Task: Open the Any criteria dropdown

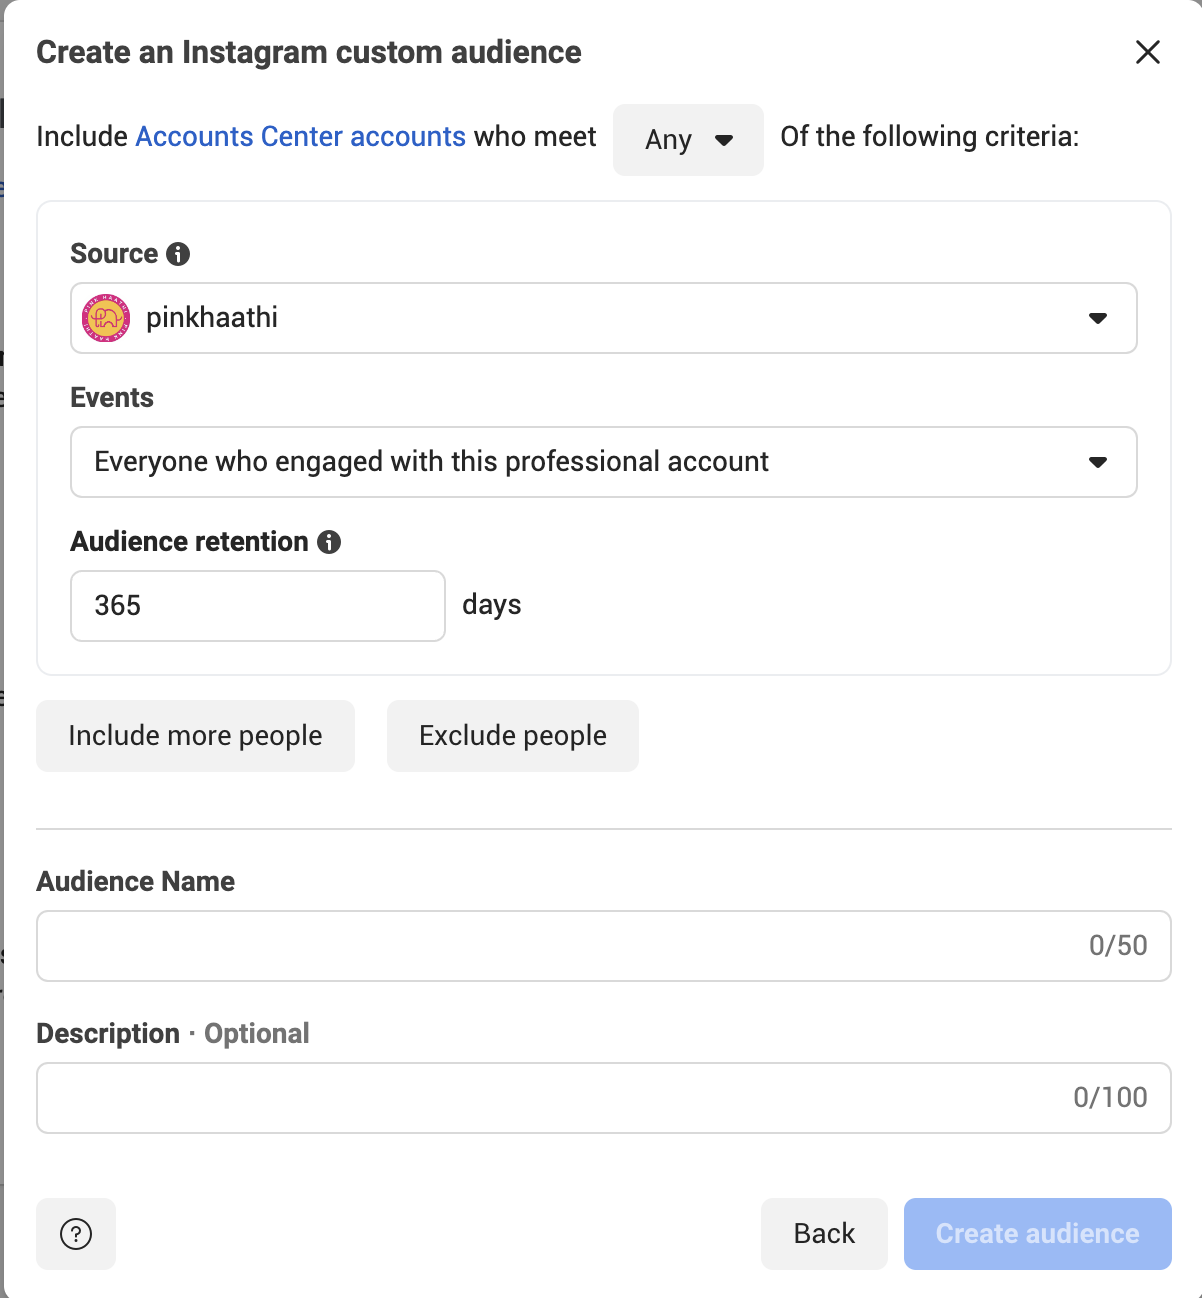Action: pyautogui.click(x=688, y=140)
